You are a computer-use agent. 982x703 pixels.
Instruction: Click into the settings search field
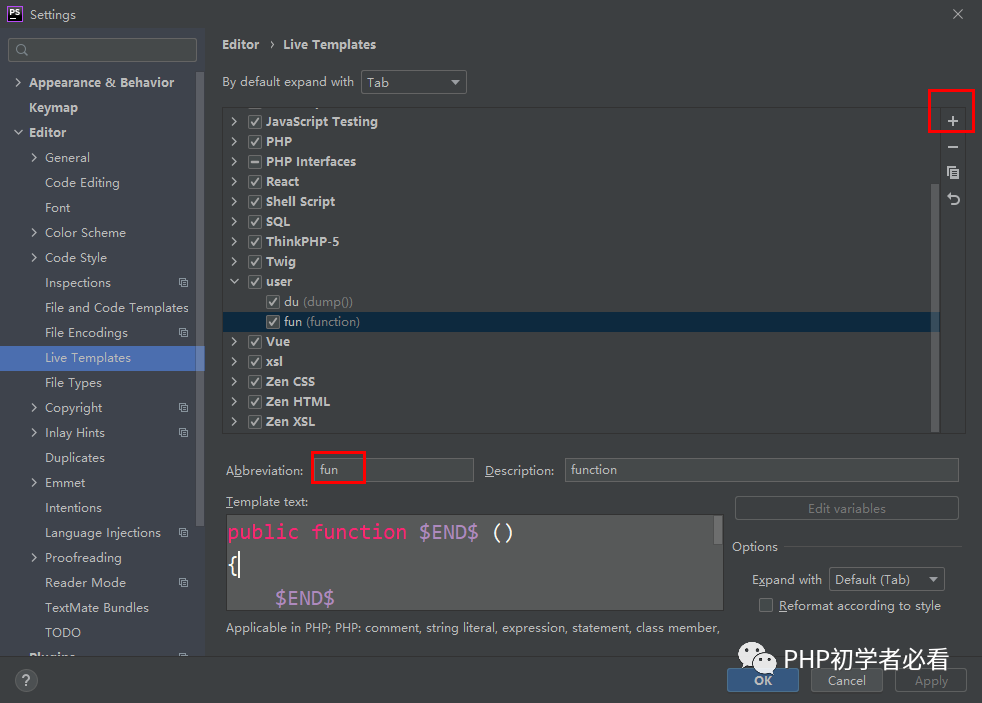point(102,50)
